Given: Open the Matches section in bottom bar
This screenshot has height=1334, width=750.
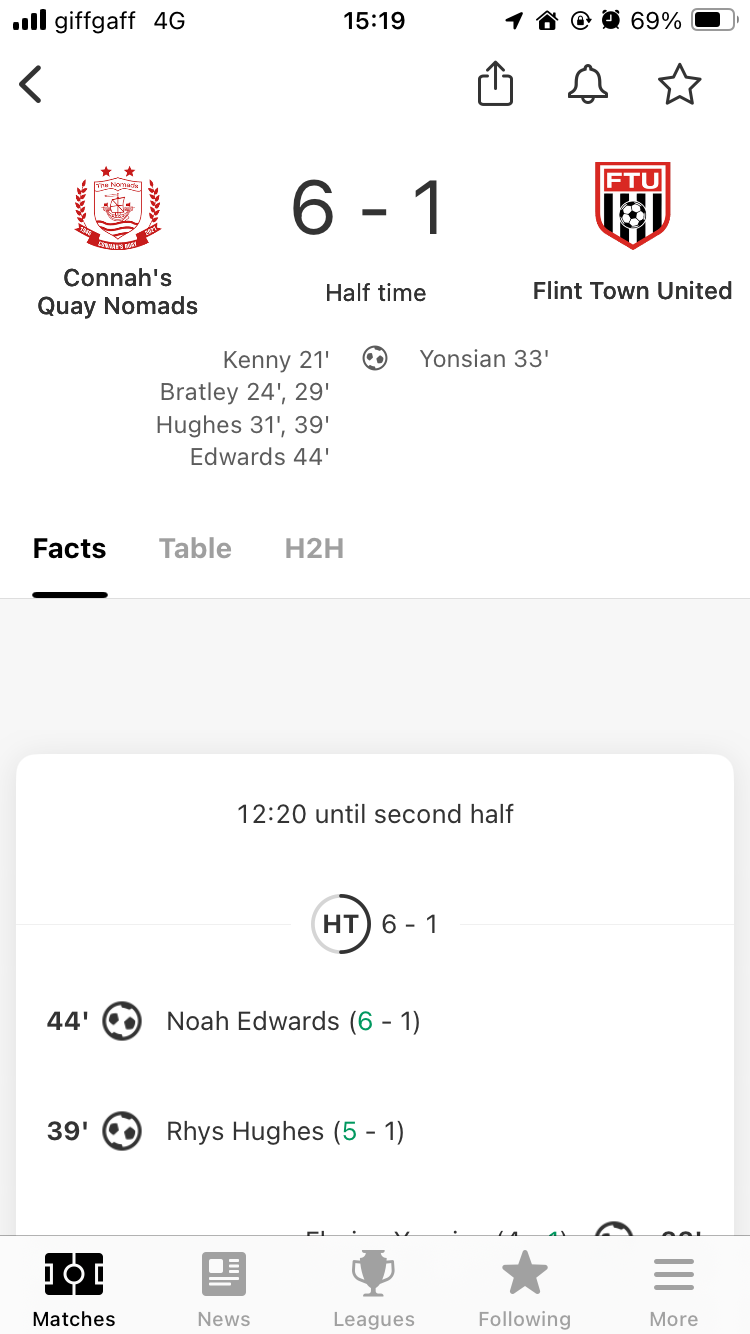Looking at the screenshot, I should [x=74, y=1290].
